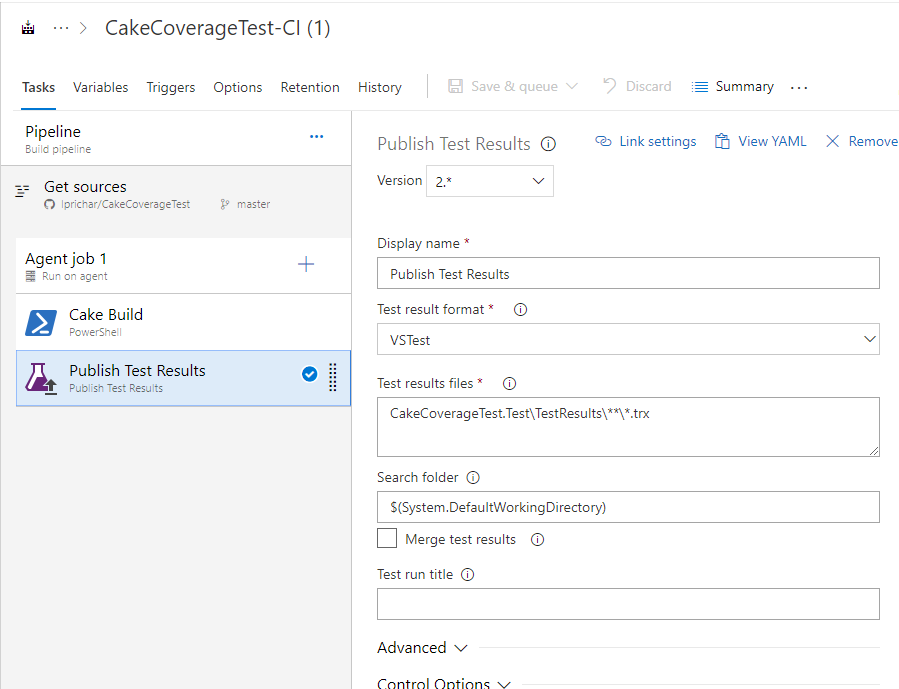Click the View YAML button
This screenshot has width=899, height=689.
pos(761,142)
